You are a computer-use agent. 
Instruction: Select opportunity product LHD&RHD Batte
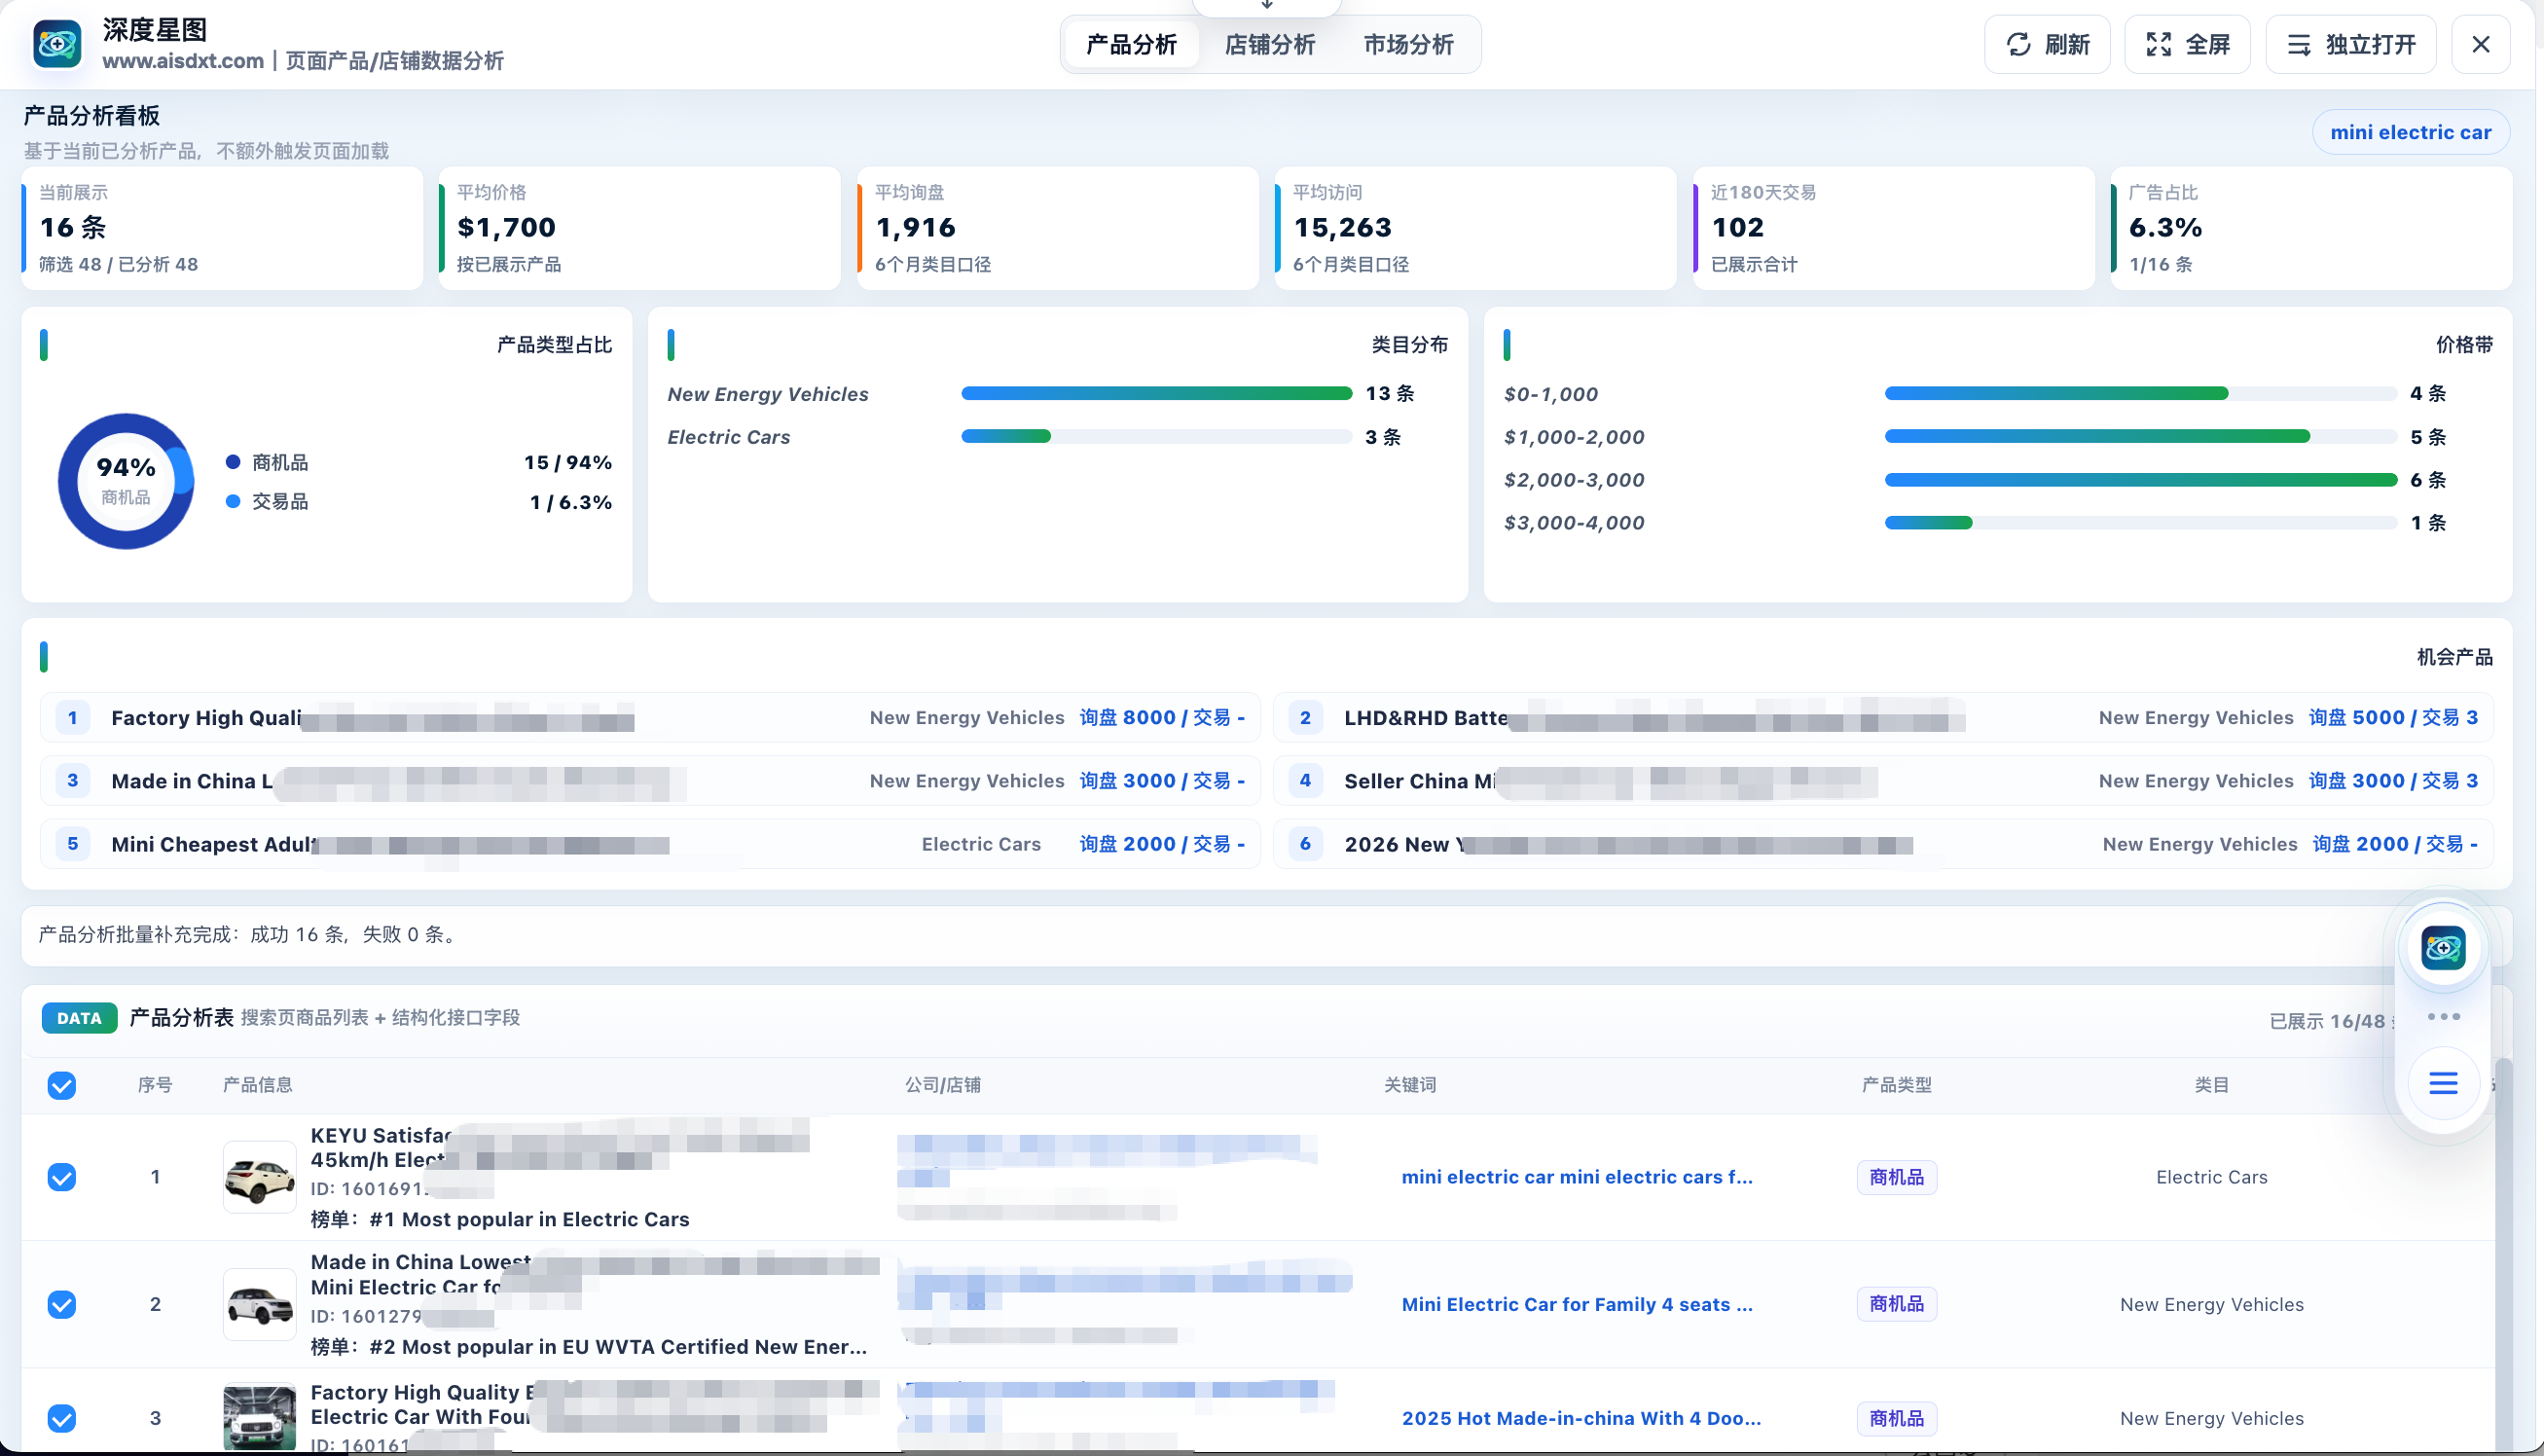(1883, 717)
